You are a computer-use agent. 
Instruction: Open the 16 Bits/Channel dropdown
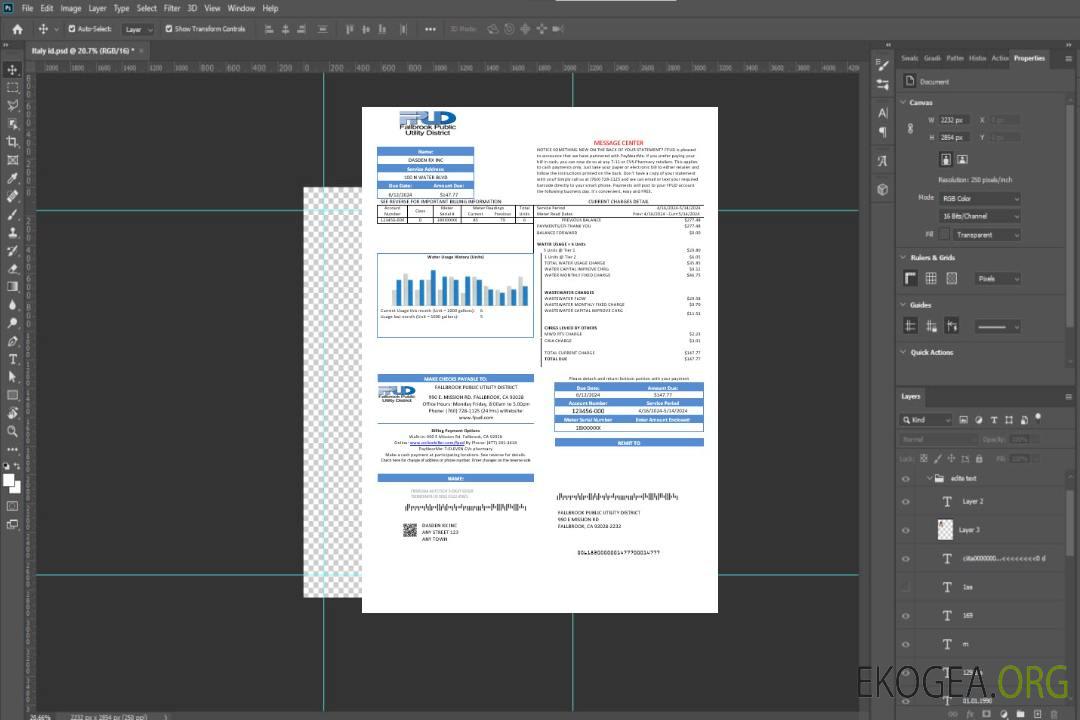[979, 216]
